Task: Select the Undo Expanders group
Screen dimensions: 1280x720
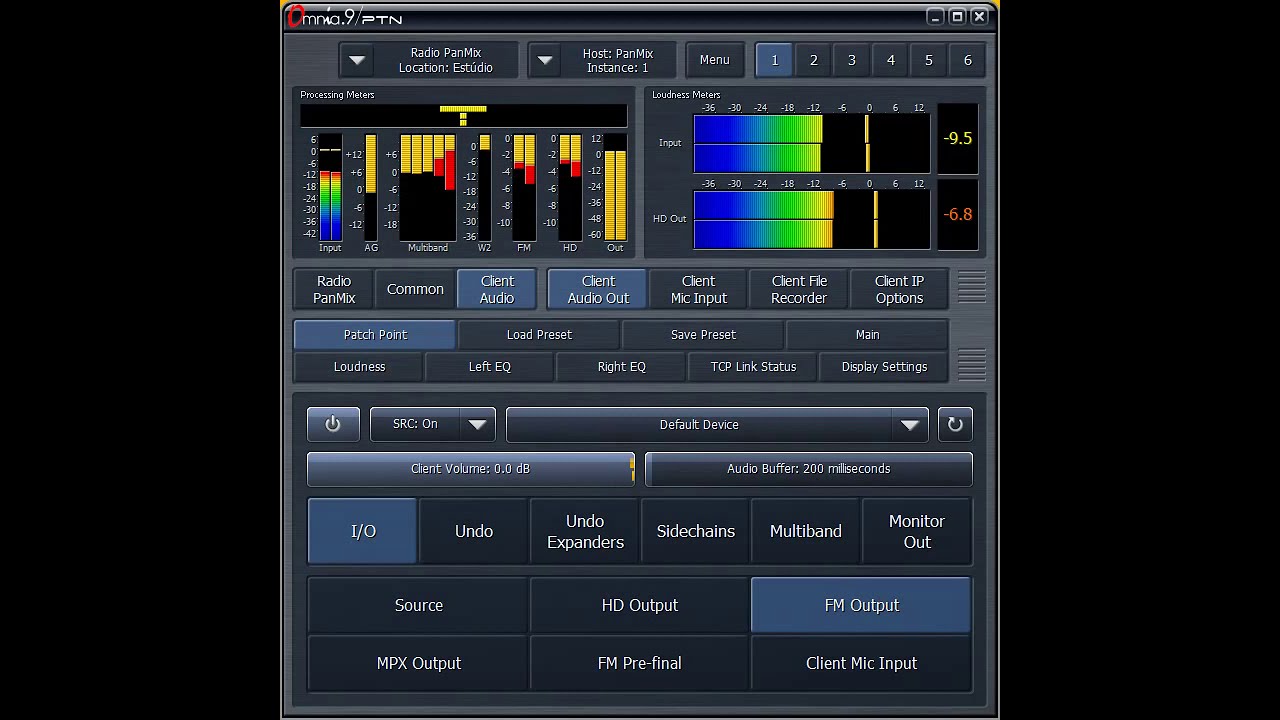Action: tap(585, 531)
